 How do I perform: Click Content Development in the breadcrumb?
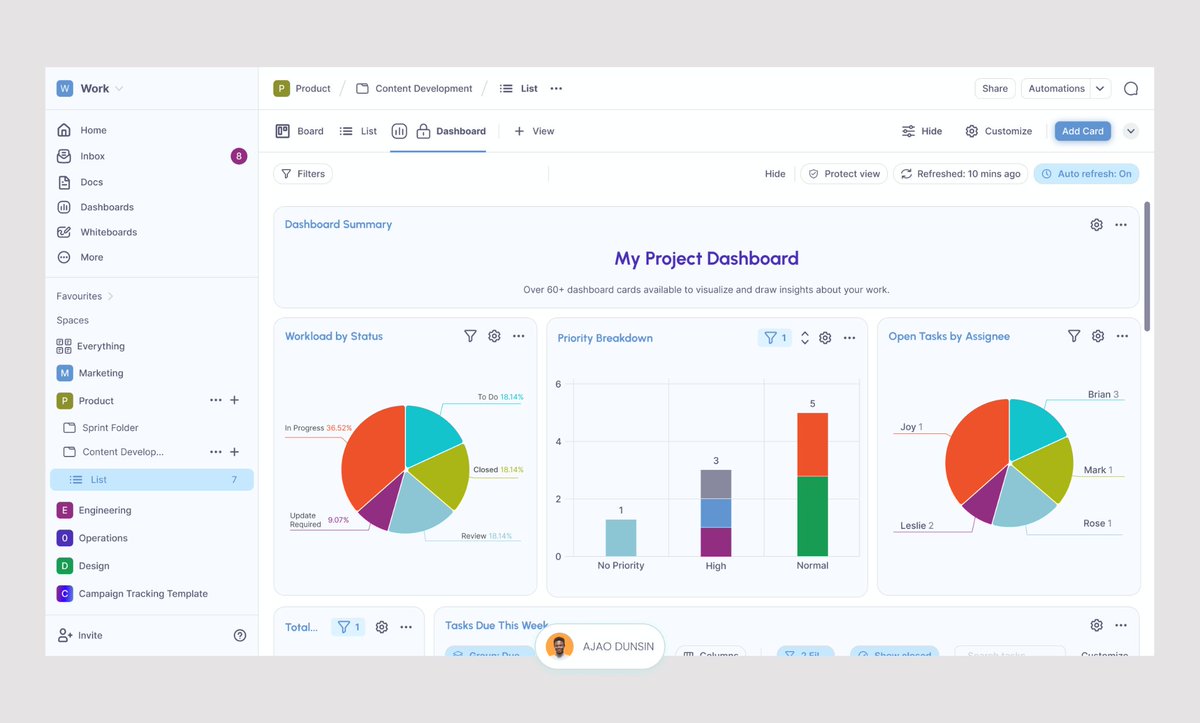tap(414, 88)
